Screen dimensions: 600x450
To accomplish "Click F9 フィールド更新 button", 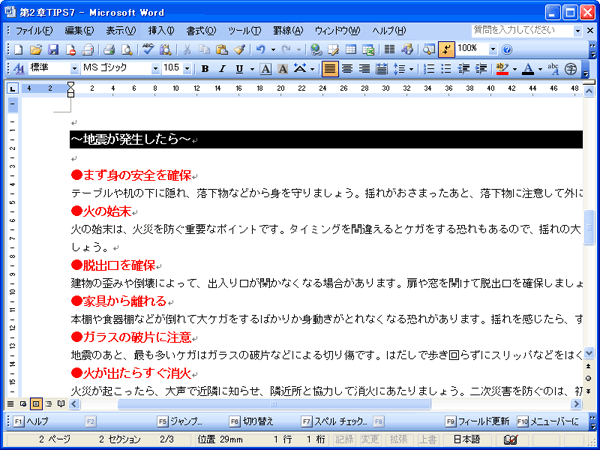I will [477, 421].
